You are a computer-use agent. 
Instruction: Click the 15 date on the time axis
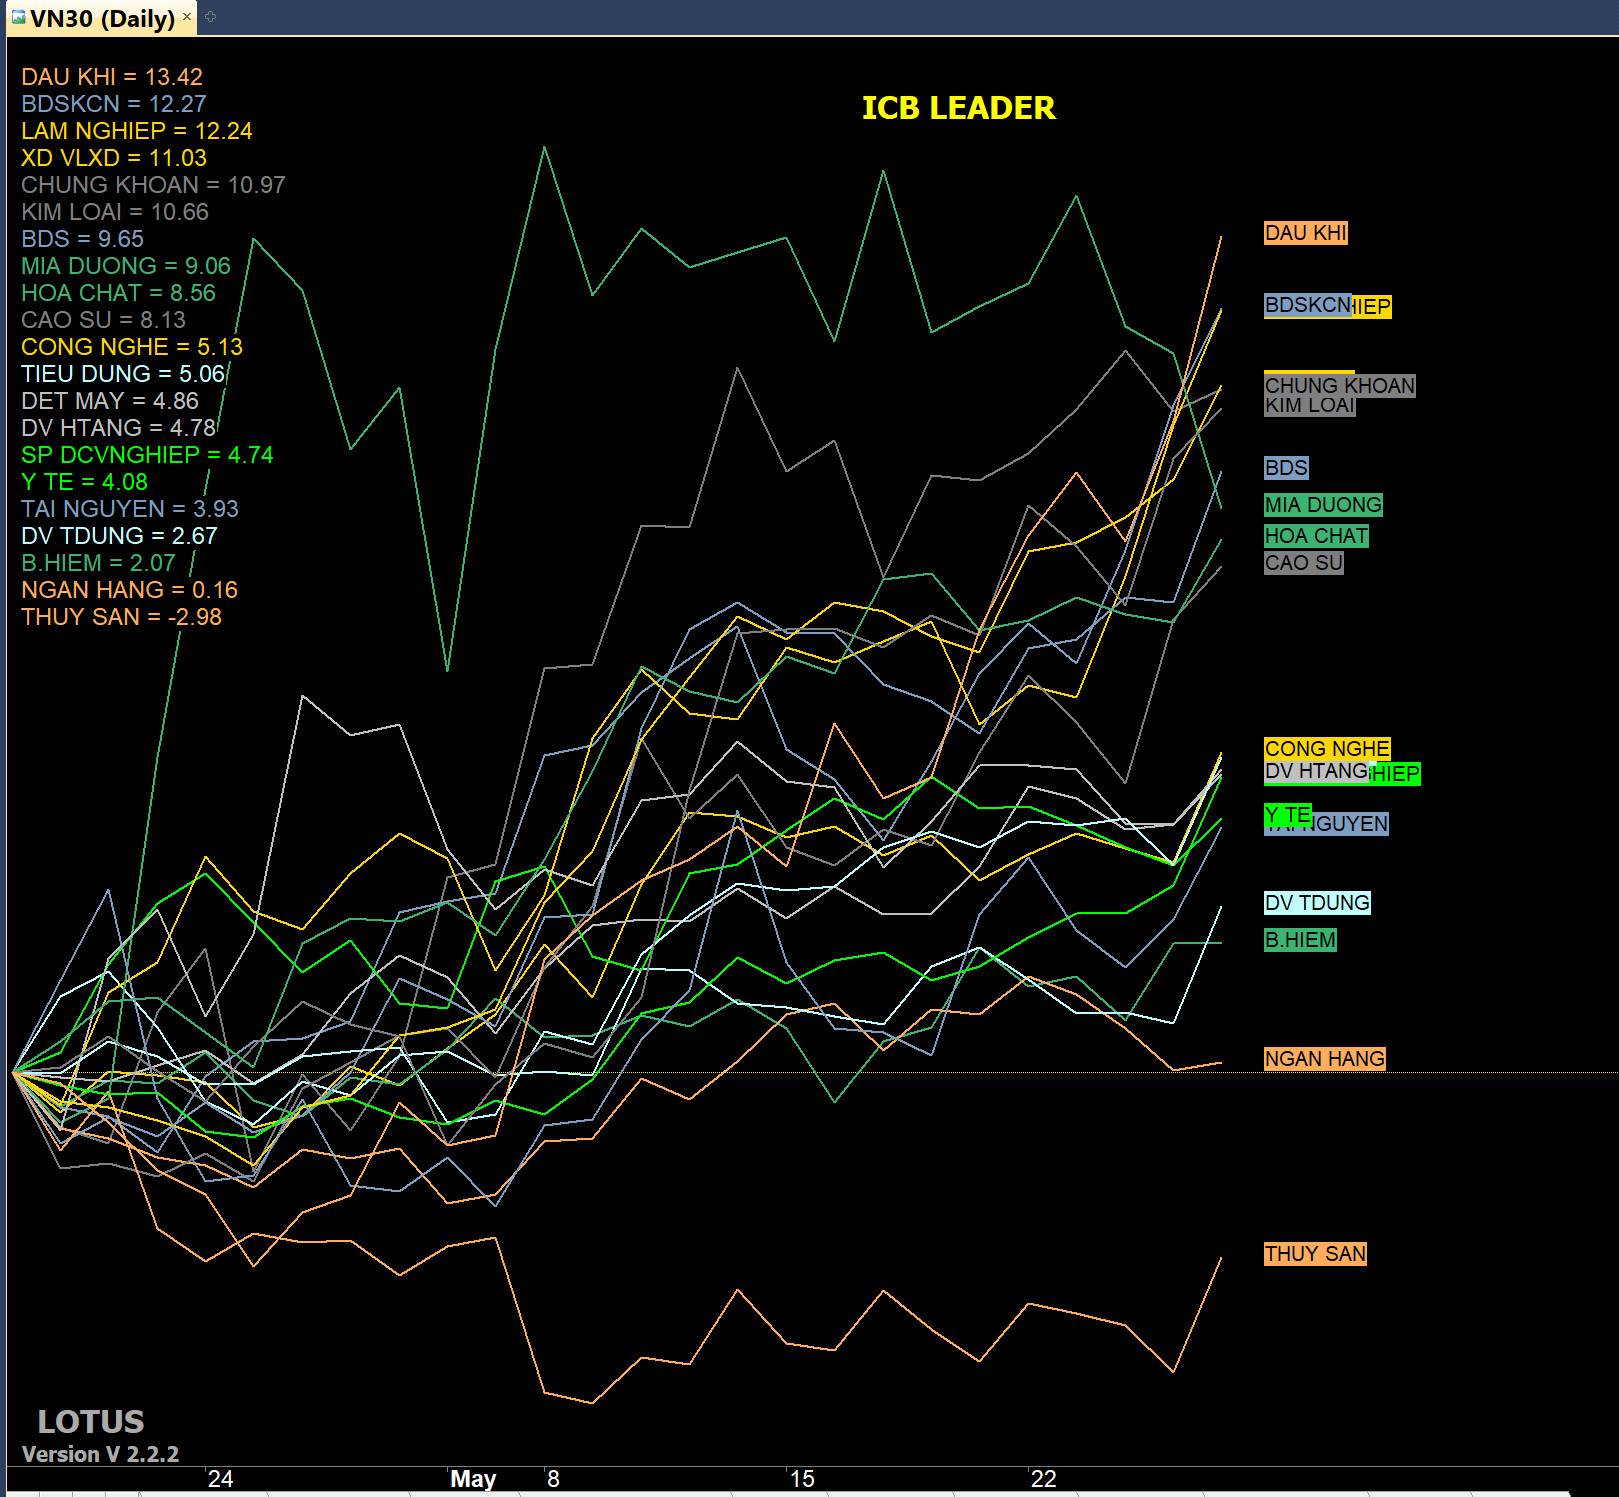[x=802, y=1479]
